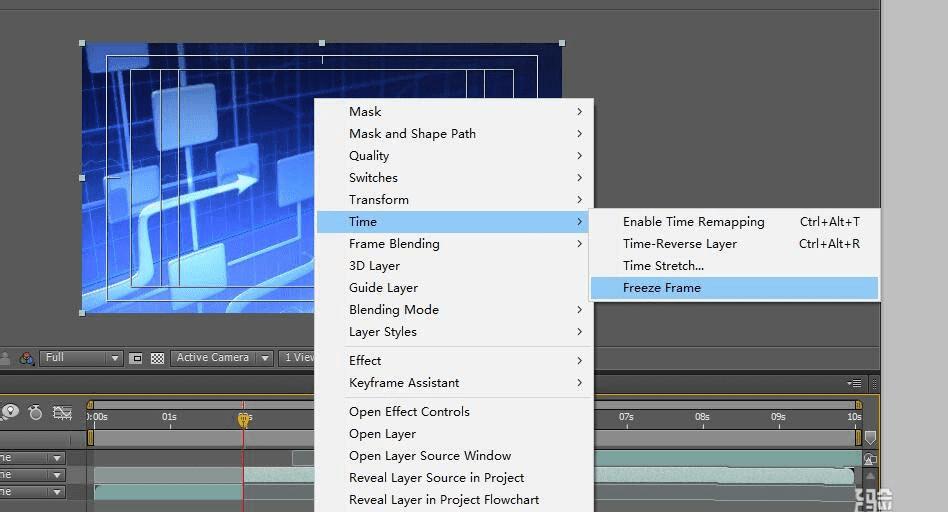The height and width of the screenshot is (512, 948).
Task: Click the layer's top-right corner transform handle
Action: click(562, 44)
